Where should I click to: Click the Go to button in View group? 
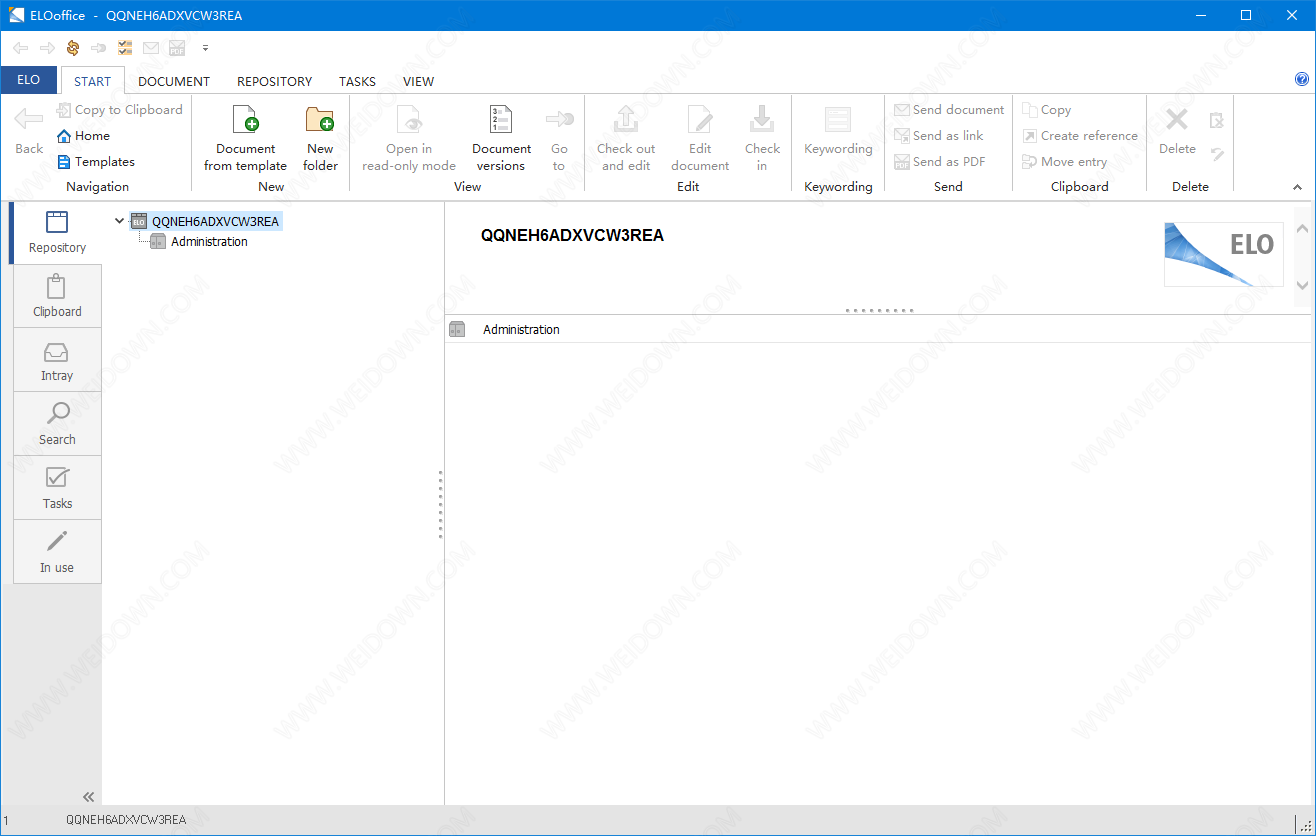(x=559, y=138)
